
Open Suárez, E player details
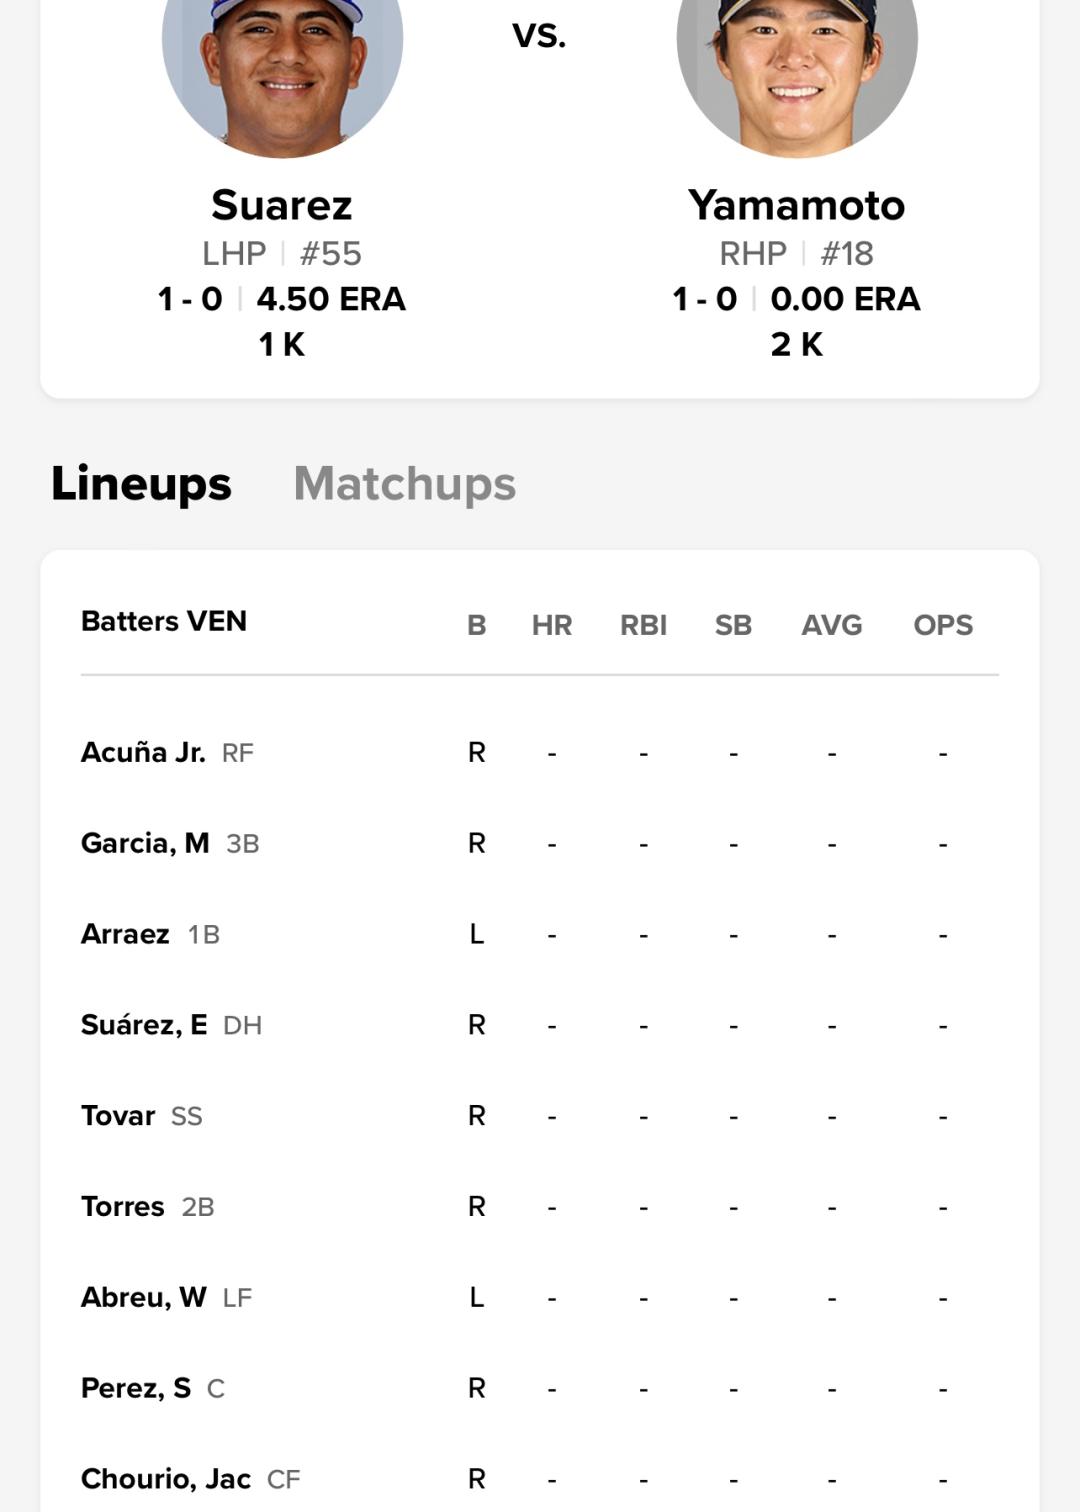coord(144,1025)
